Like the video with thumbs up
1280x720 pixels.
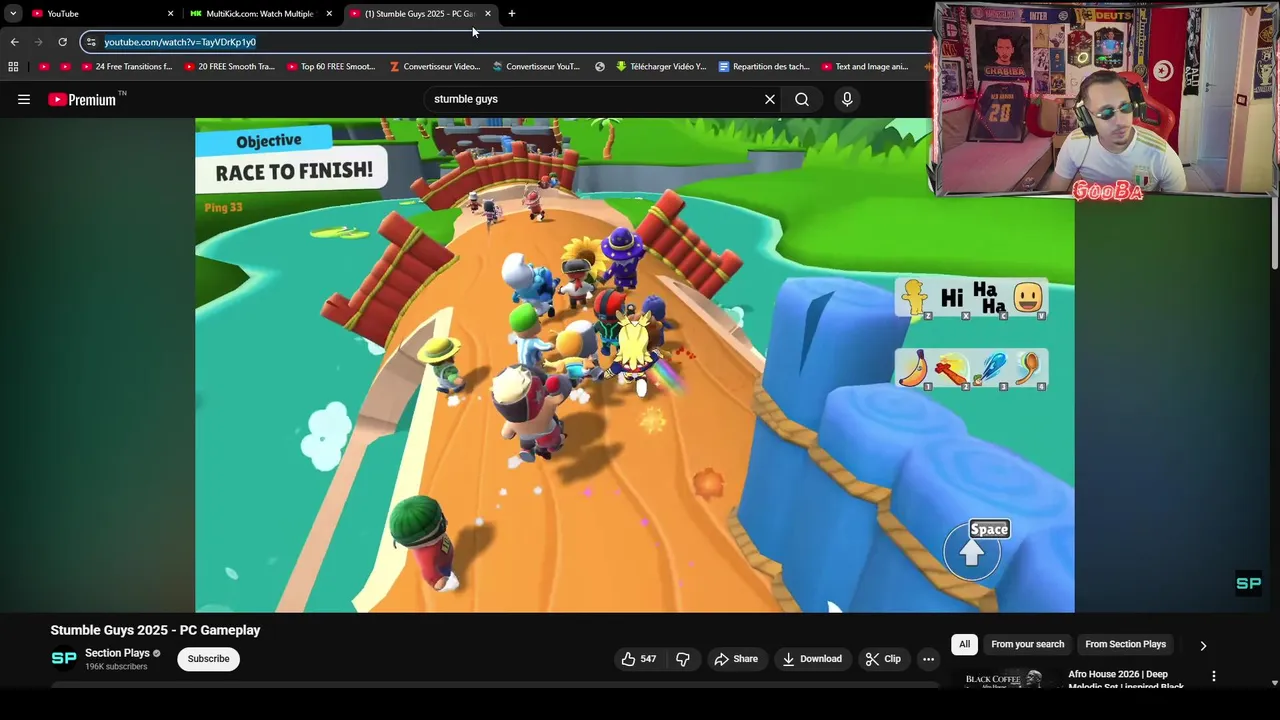[x=638, y=659]
